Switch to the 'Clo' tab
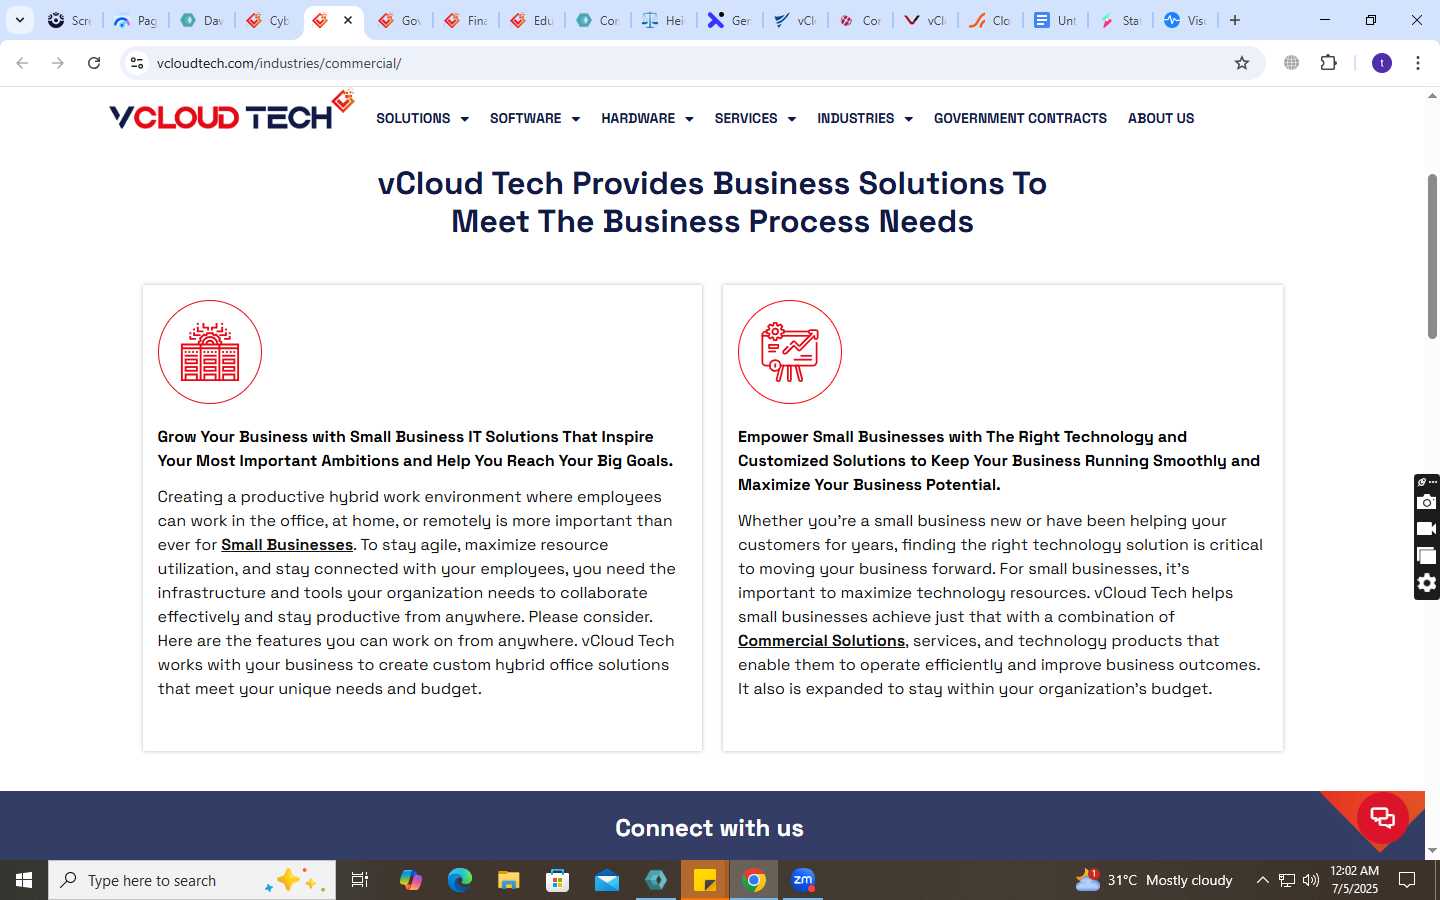This screenshot has width=1440, height=900. click(990, 20)
